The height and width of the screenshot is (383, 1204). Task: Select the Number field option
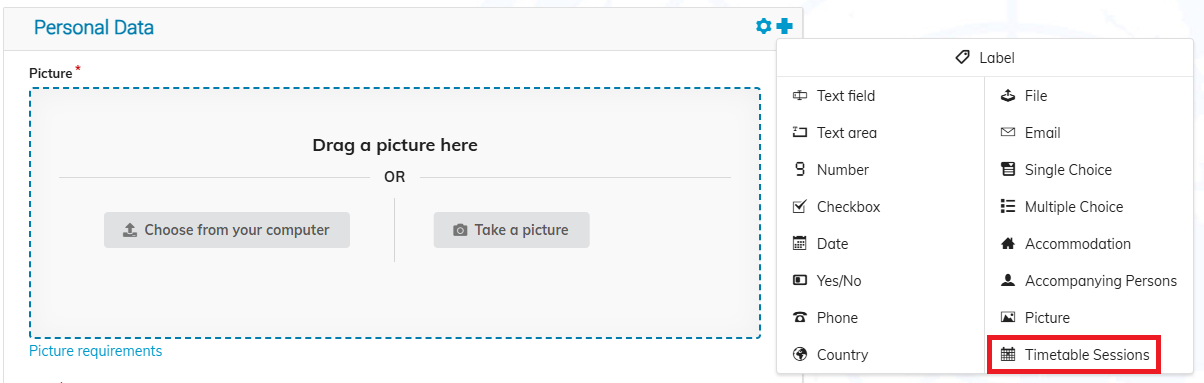coord(881,170)
